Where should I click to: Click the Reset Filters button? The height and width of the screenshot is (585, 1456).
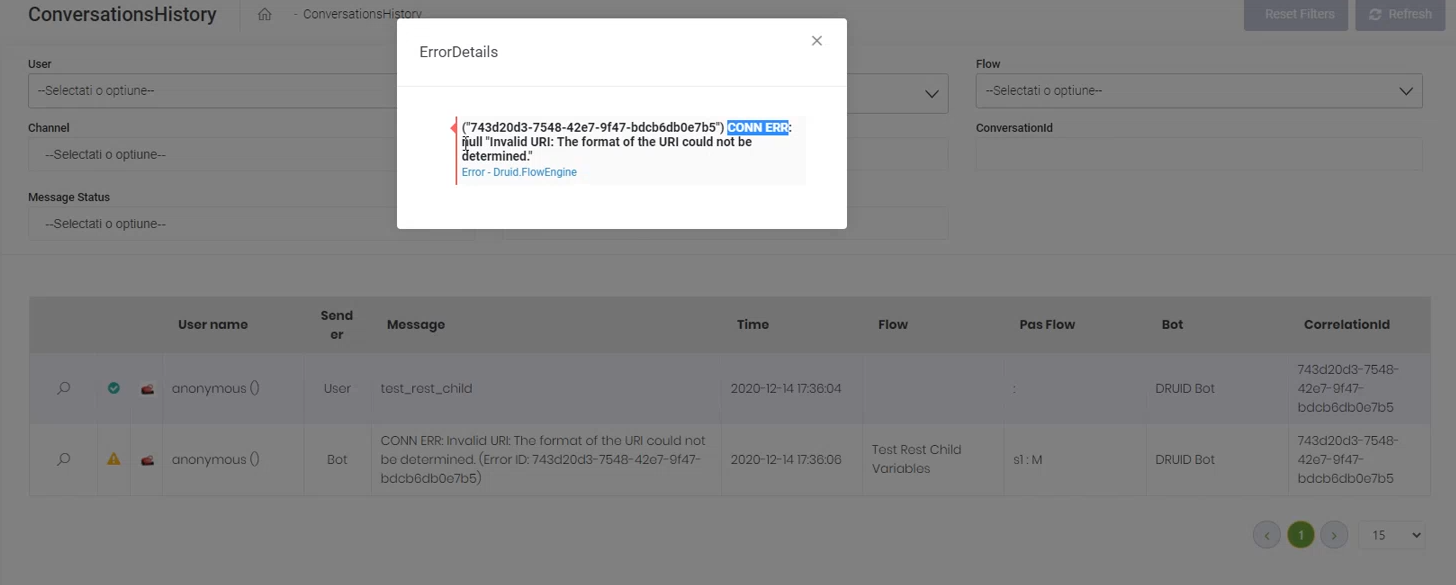coord(1298,15)
